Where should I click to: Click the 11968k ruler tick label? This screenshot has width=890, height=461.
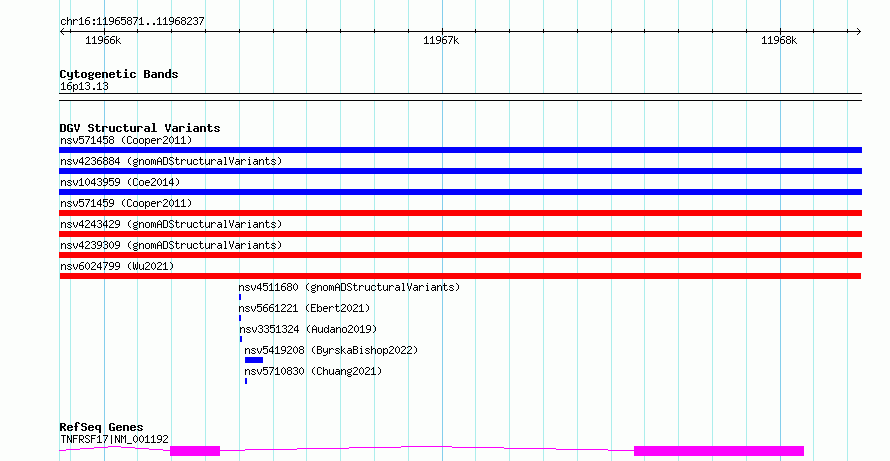pos(779,40)
